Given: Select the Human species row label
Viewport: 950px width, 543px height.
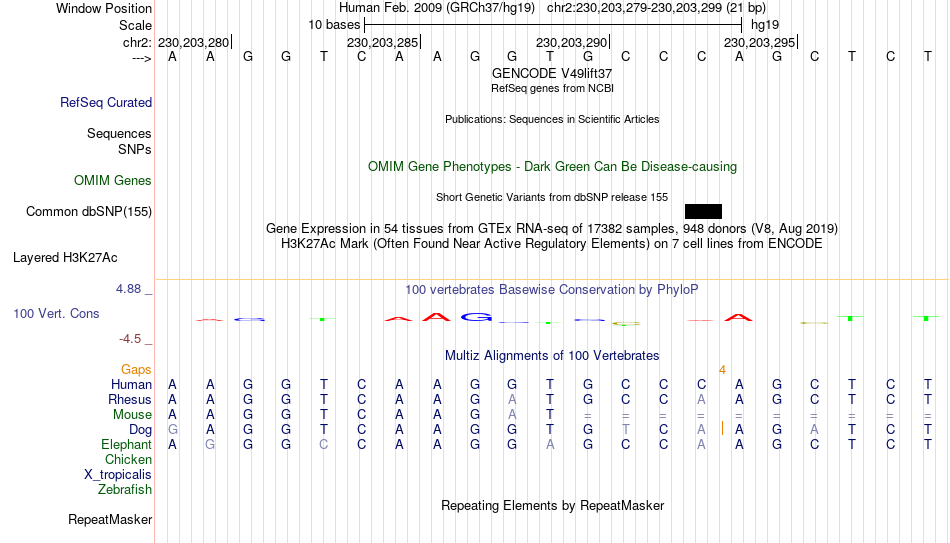Looking at the screenshot, I should (x=131, y=385).
